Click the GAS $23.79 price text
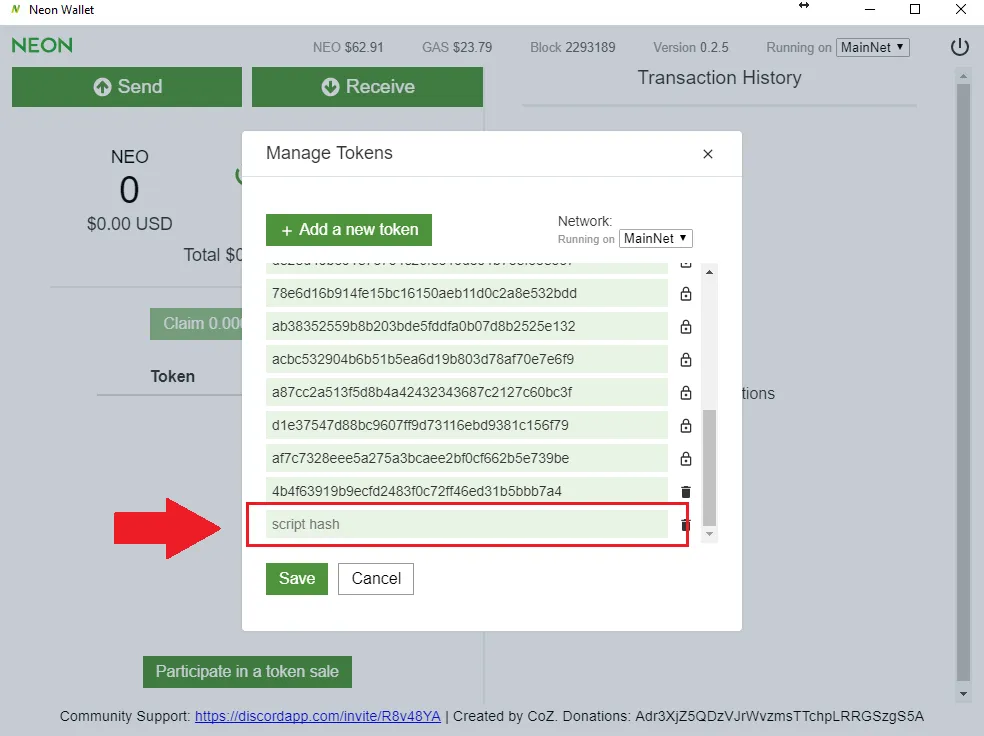Viewport: 984px width, 736px height. tap(457, 47)
